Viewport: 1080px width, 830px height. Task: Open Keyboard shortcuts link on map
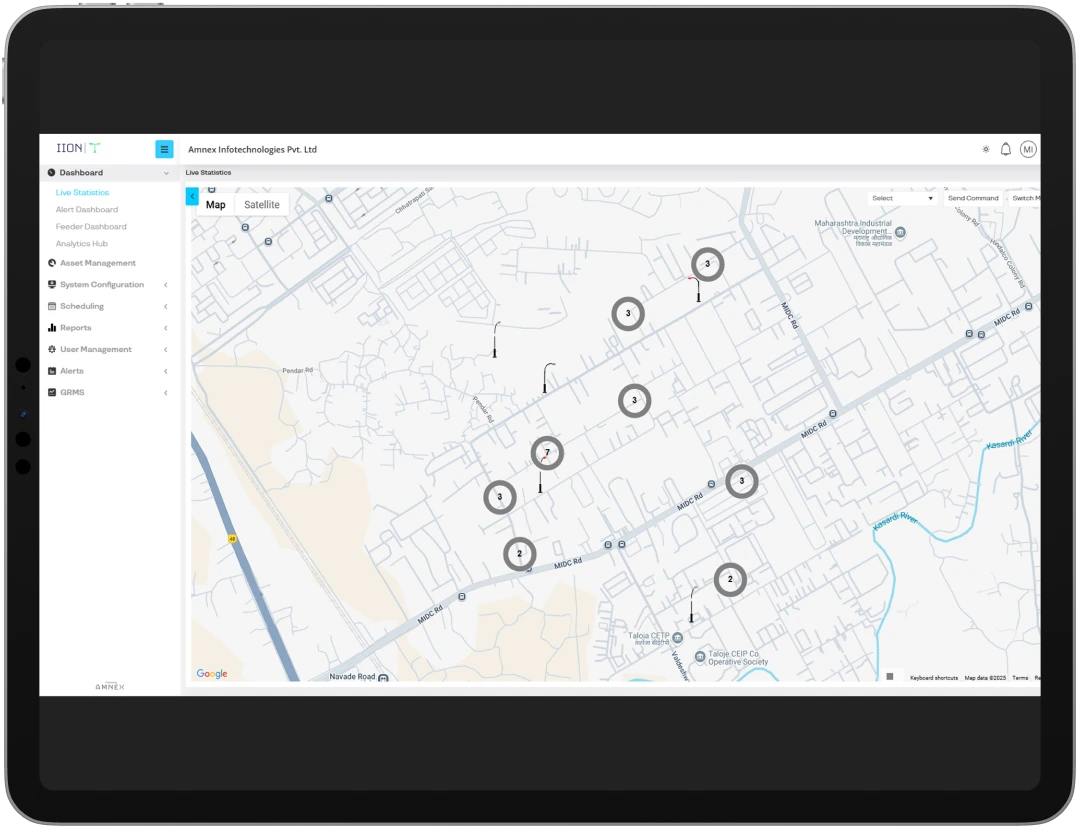click(x=933, y=678)
